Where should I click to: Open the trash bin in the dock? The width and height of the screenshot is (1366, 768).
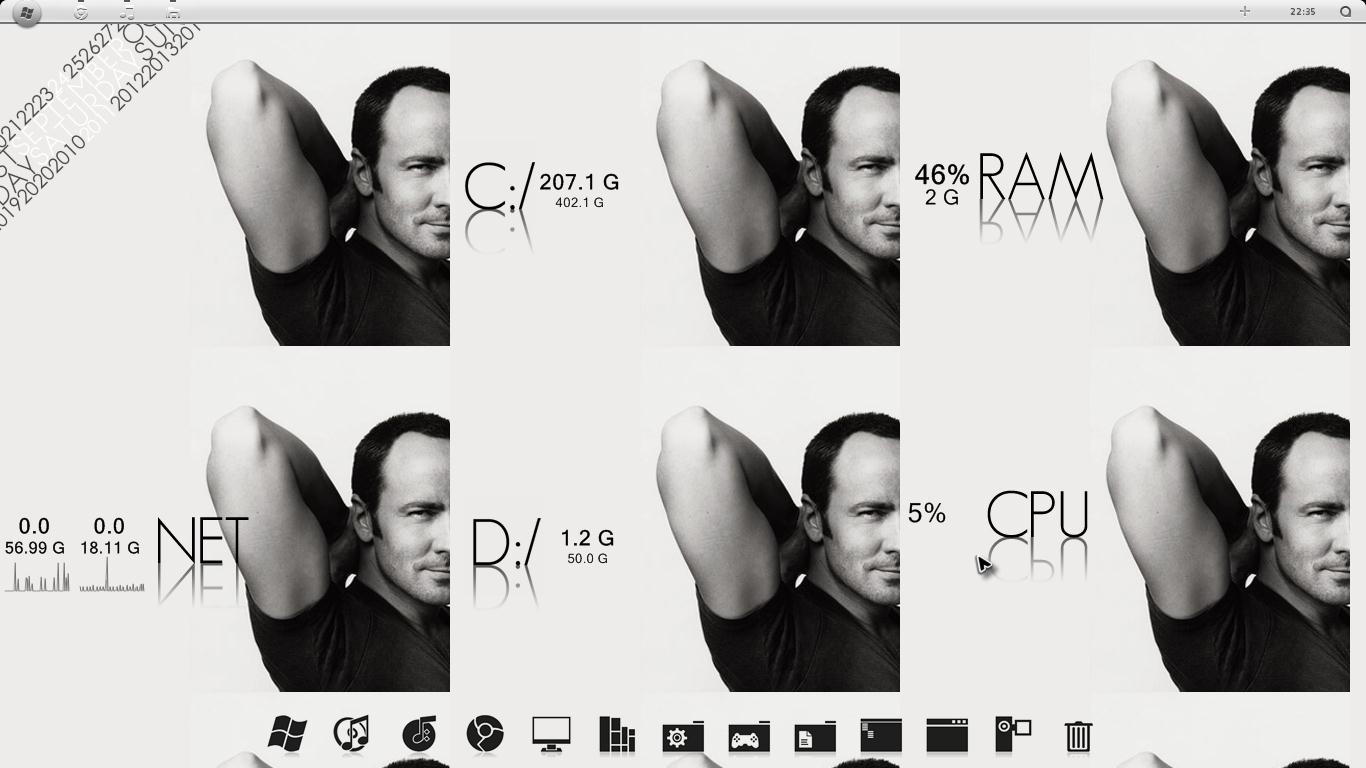tap(1078, 736)
